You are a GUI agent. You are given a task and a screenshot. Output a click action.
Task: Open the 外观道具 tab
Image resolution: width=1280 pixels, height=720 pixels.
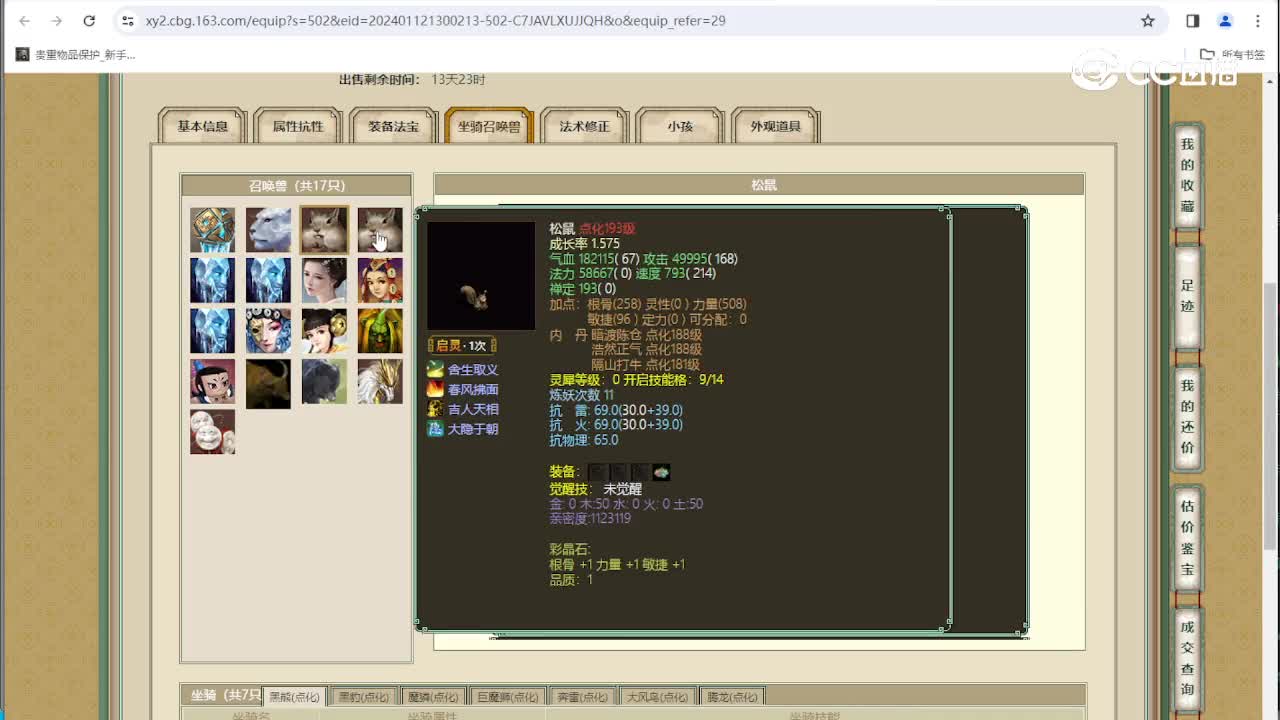[x=776, y=126]
